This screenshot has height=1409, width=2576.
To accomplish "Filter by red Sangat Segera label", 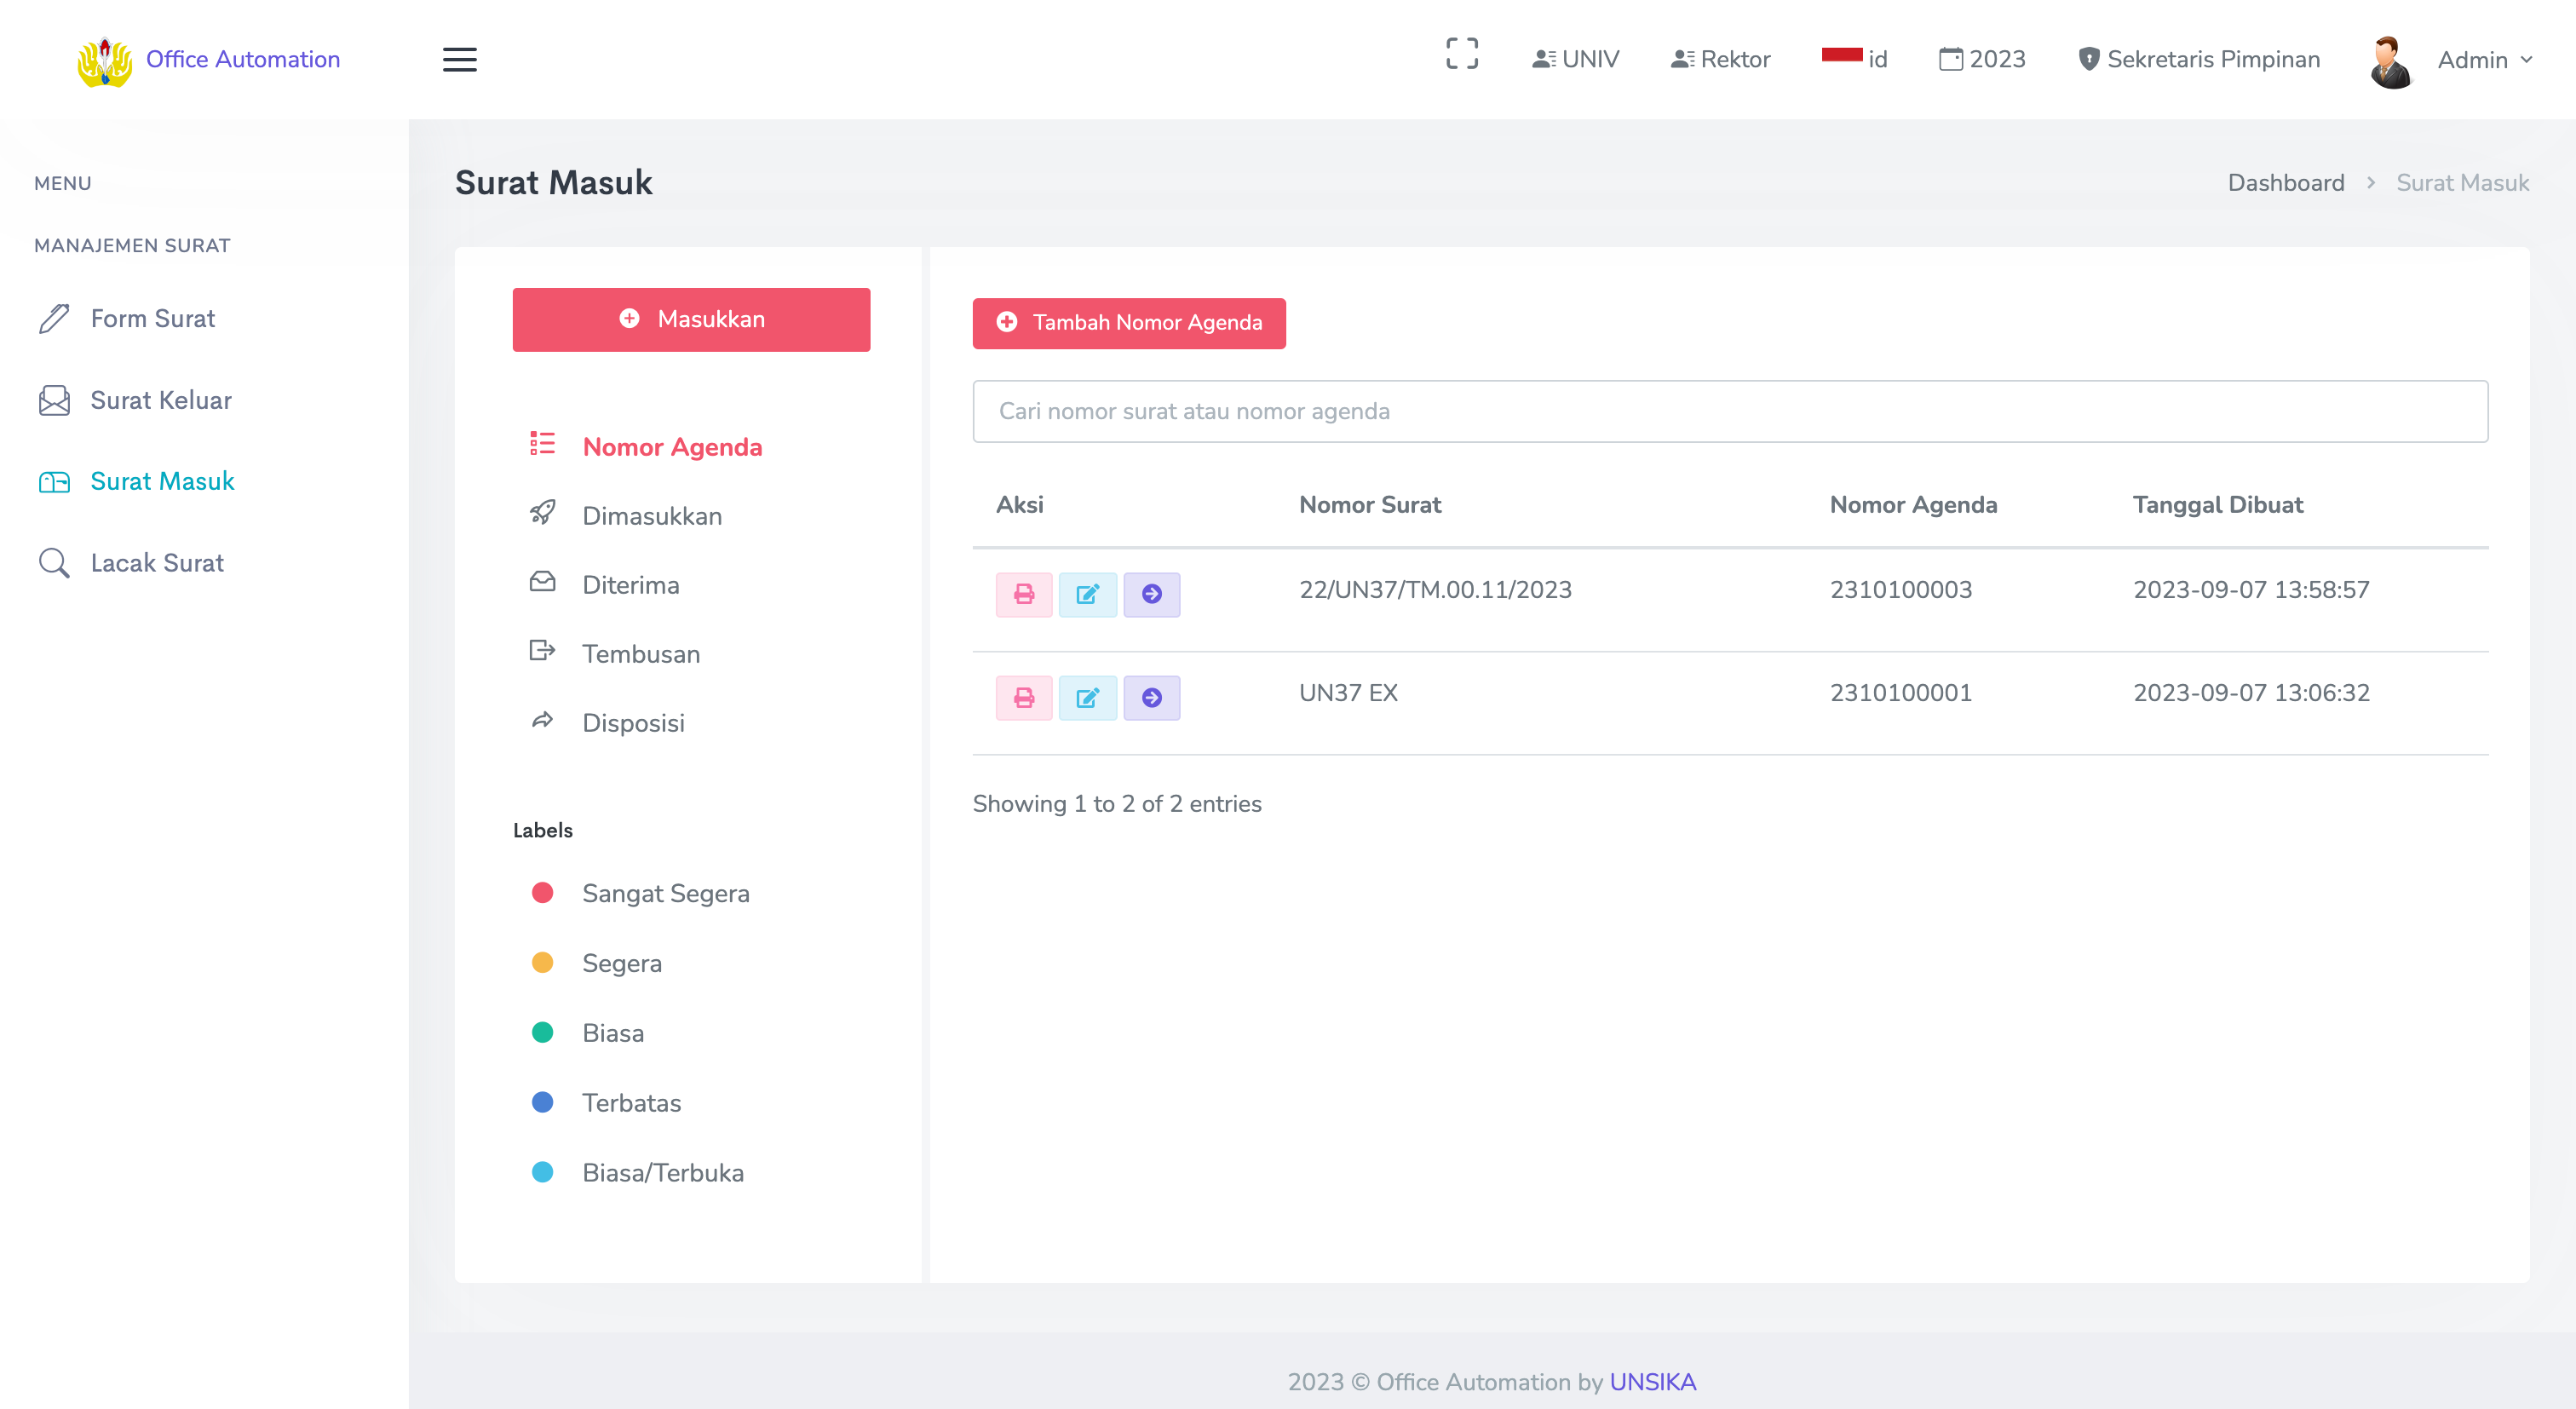I will coord(665,893).
